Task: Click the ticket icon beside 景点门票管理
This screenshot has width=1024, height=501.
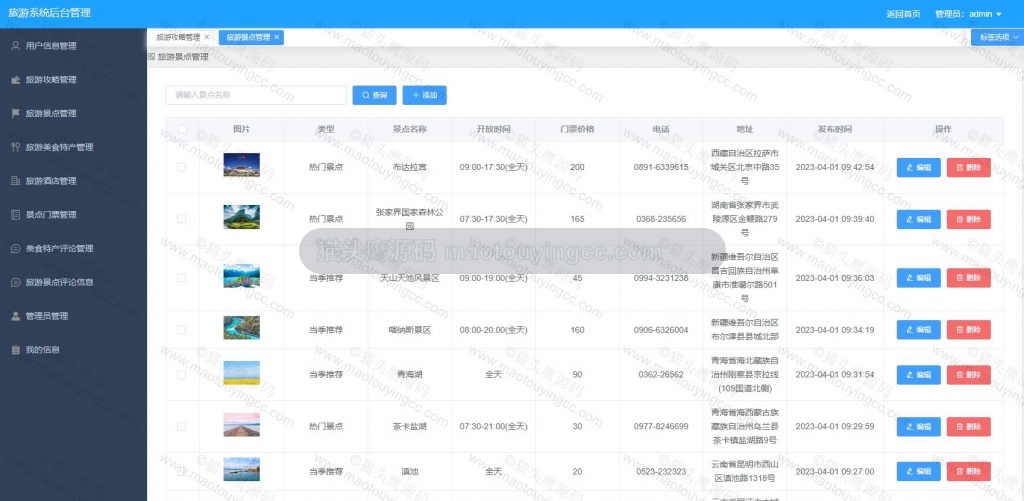Action: click(16, 214)
